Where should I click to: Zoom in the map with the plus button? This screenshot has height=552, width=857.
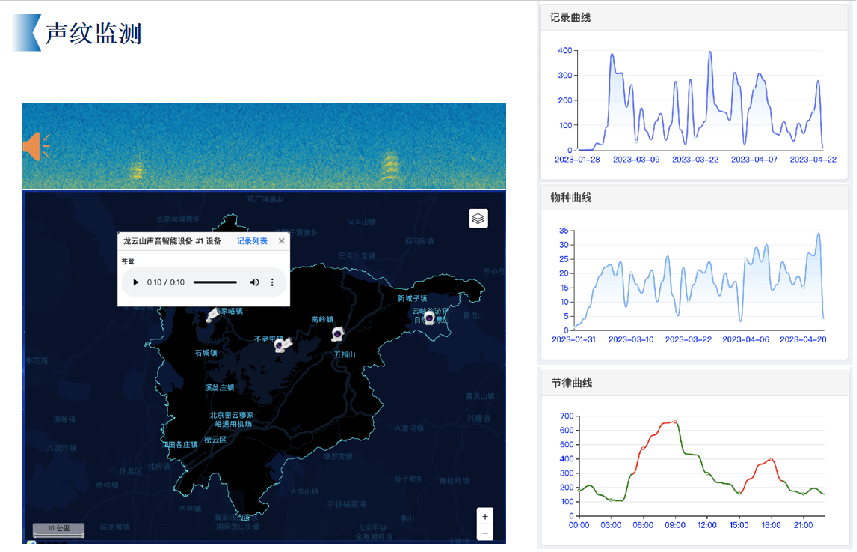click(x=485, y=517)
